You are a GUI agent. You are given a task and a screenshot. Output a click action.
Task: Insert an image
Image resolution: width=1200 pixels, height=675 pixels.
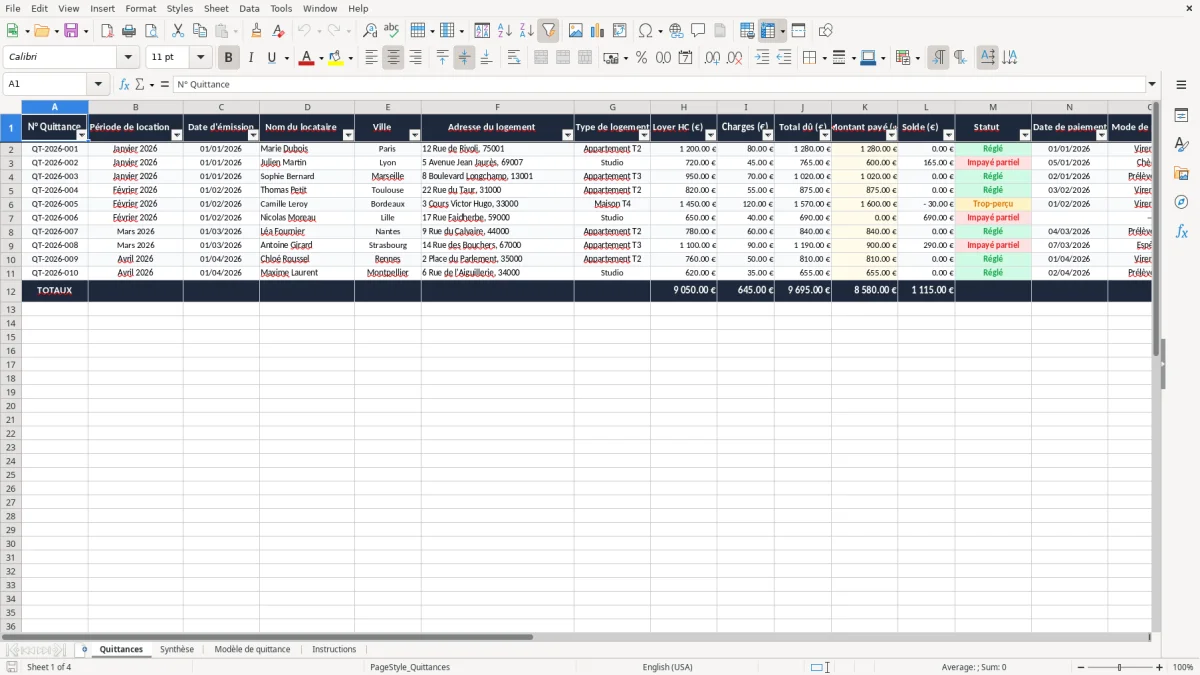coord(576,31)
